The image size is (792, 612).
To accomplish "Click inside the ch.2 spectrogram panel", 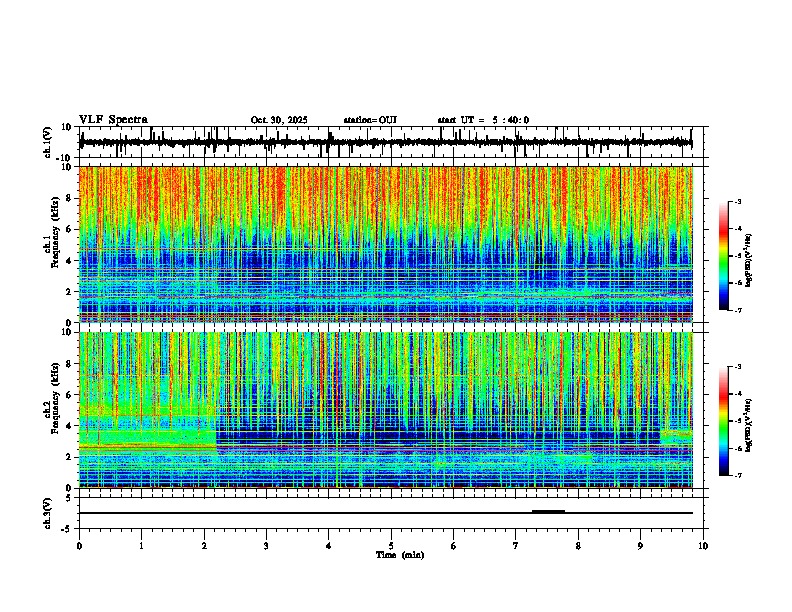I will (x=386, y=410).
